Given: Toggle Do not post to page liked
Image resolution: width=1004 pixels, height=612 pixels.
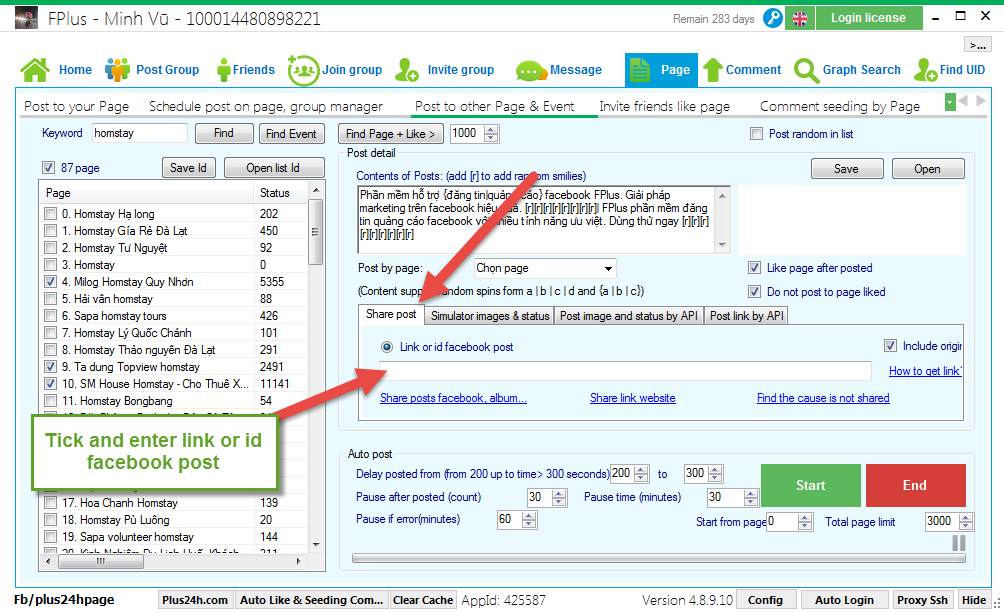Looking at the screenshot, I should click(754, 291).
